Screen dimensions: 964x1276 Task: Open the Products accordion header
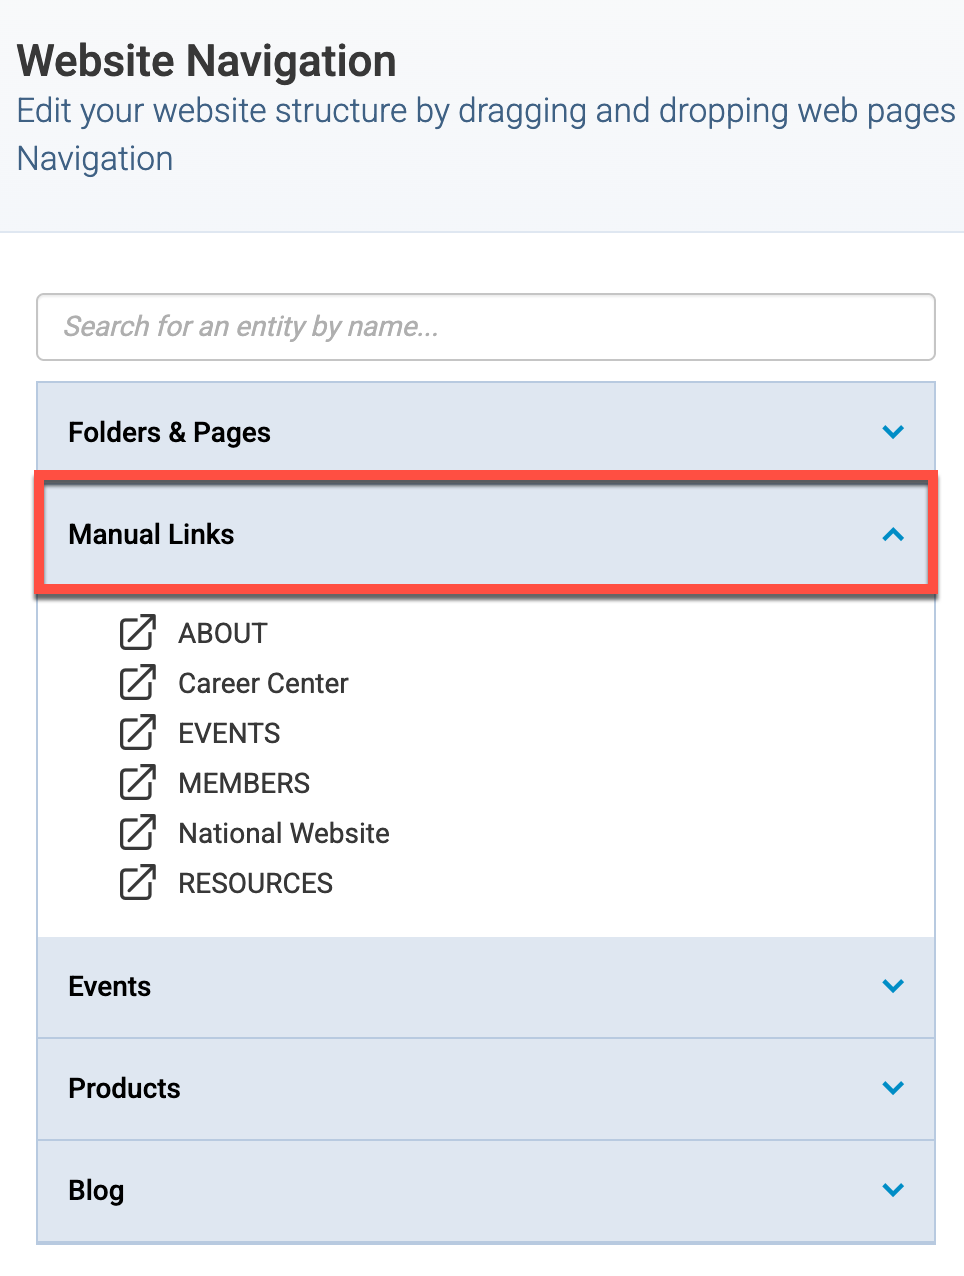(x=486, y=1089)
